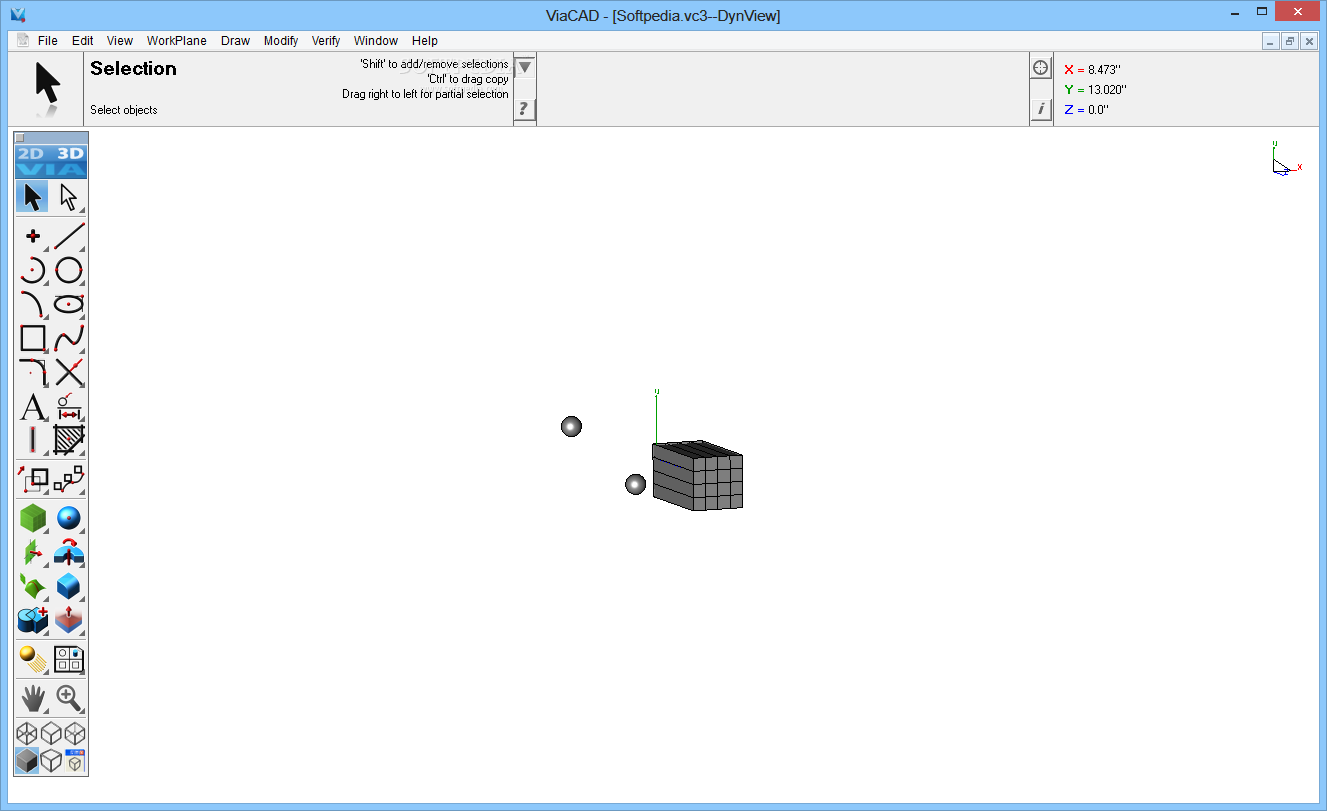Switch to wireframe display mode cube
1327x811 pixels.
27,734
